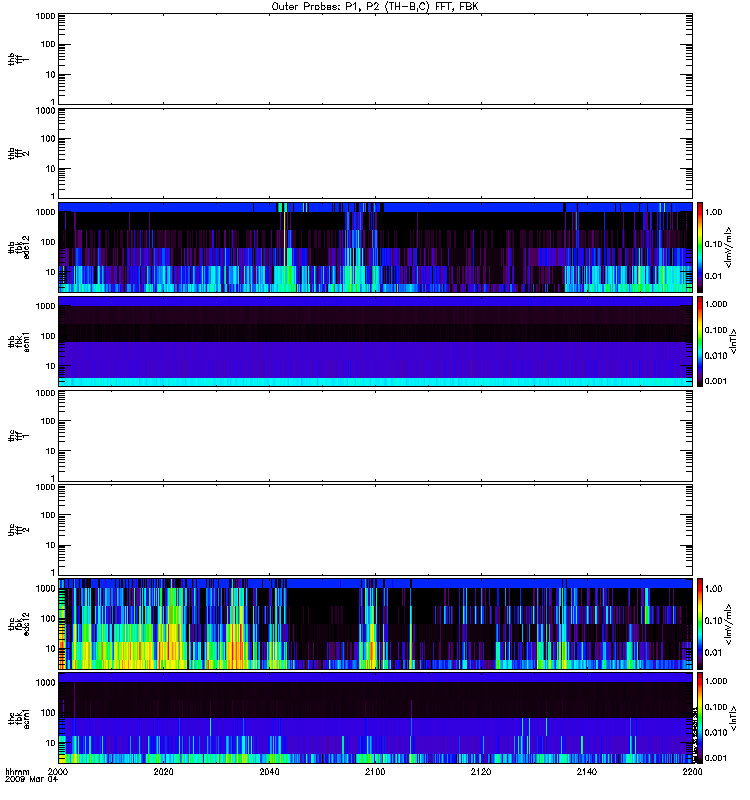Click the '<|mV/m|>' unit label beside thc edc12
This screenshot has width=750, height=800.
pyautogui.click(x=729, y=624)
